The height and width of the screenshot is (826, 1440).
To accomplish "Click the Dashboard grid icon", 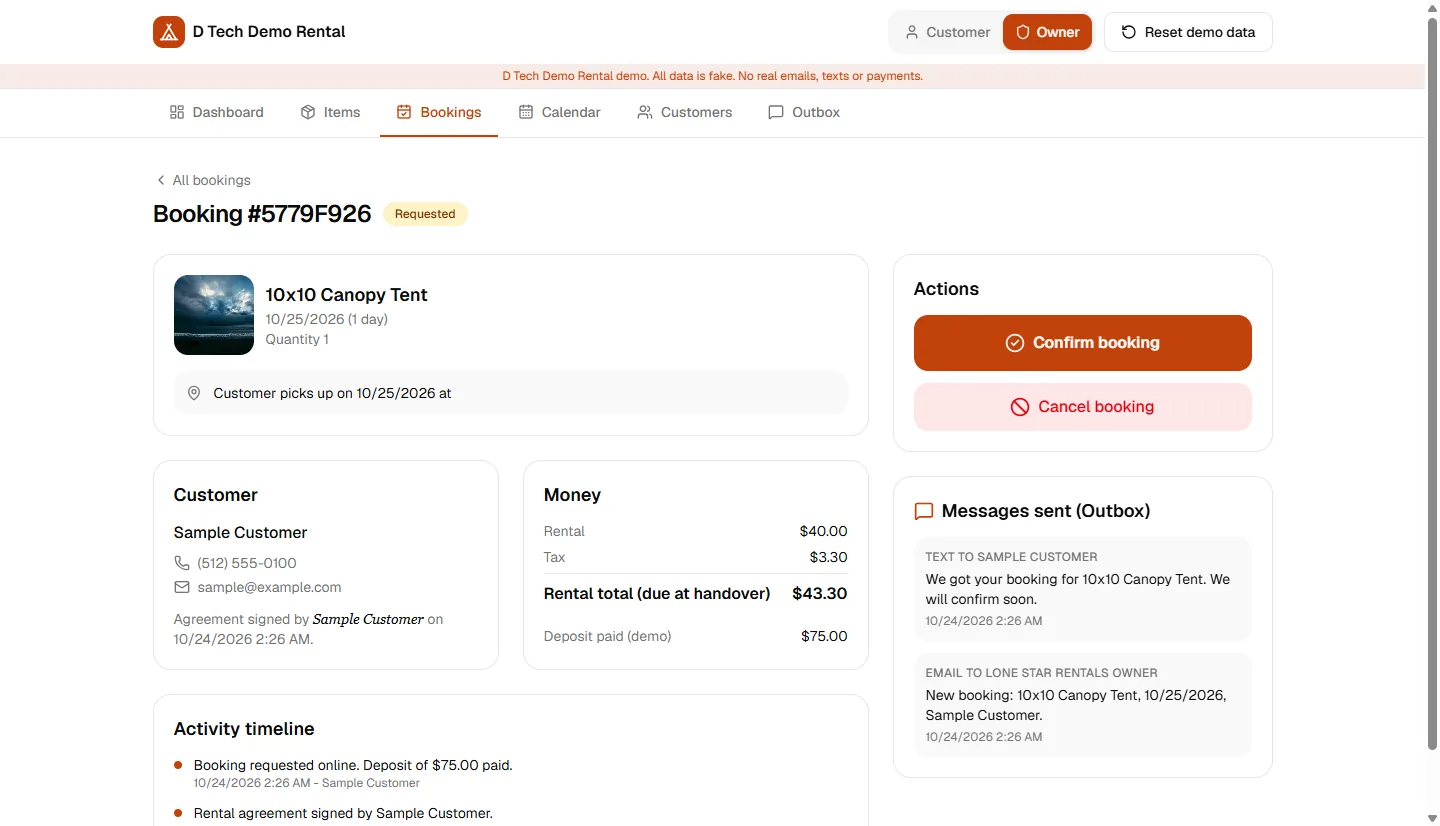I will pos(177,112).
